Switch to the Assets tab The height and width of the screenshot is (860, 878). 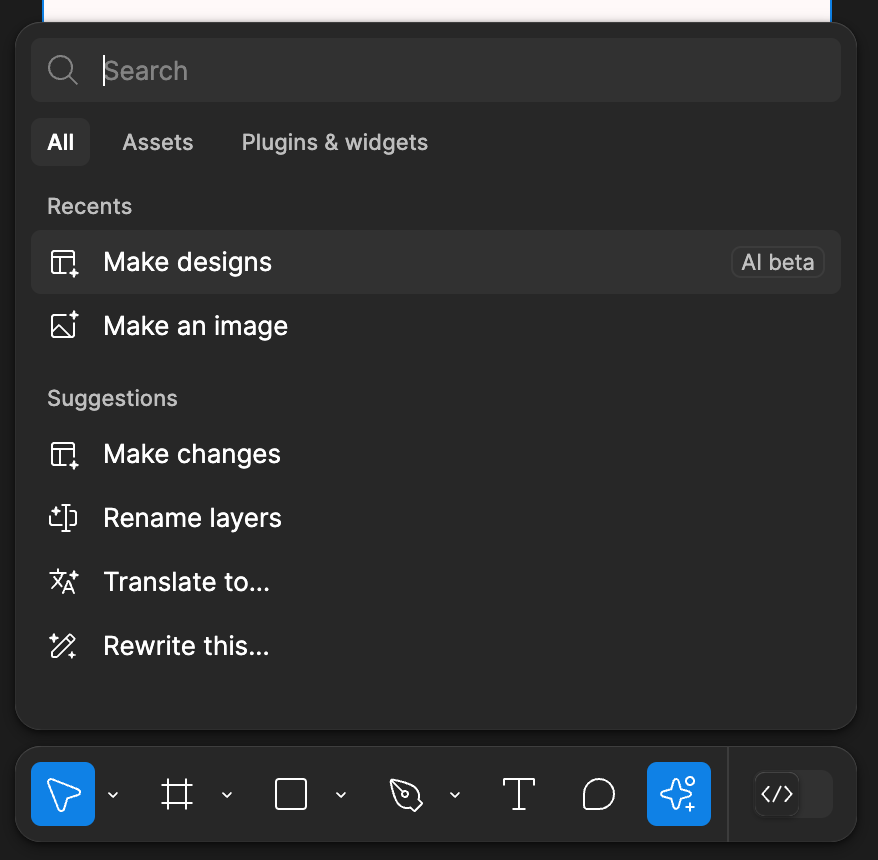158,142
